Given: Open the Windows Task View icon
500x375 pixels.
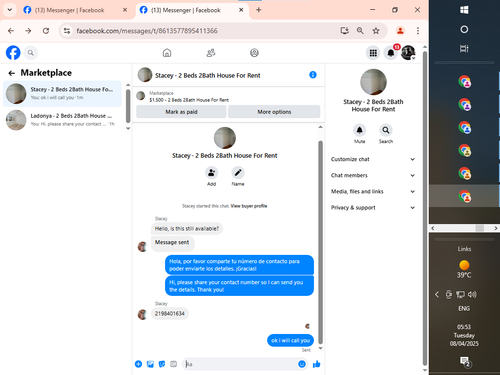Looking at the screenshot, I should [x=464, y=49].
